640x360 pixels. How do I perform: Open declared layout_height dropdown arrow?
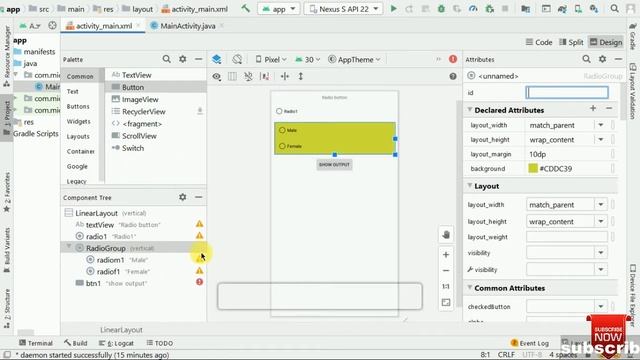coord(600,140)
